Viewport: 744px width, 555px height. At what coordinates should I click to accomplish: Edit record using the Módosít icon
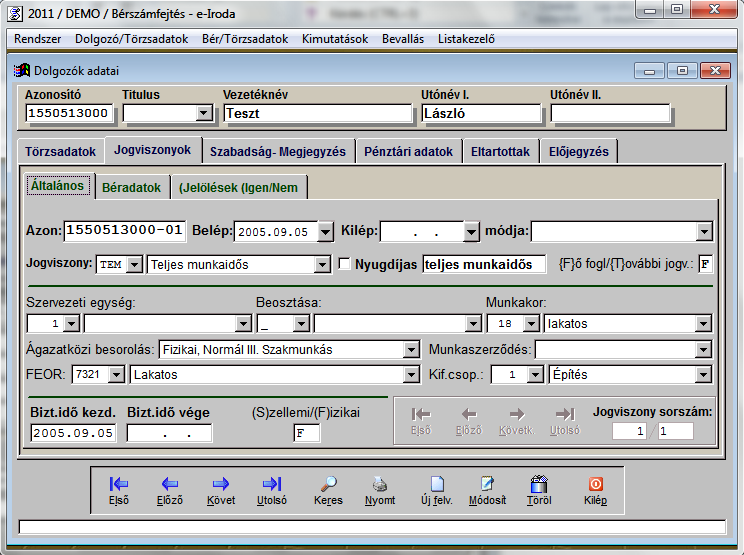point(487,487)
